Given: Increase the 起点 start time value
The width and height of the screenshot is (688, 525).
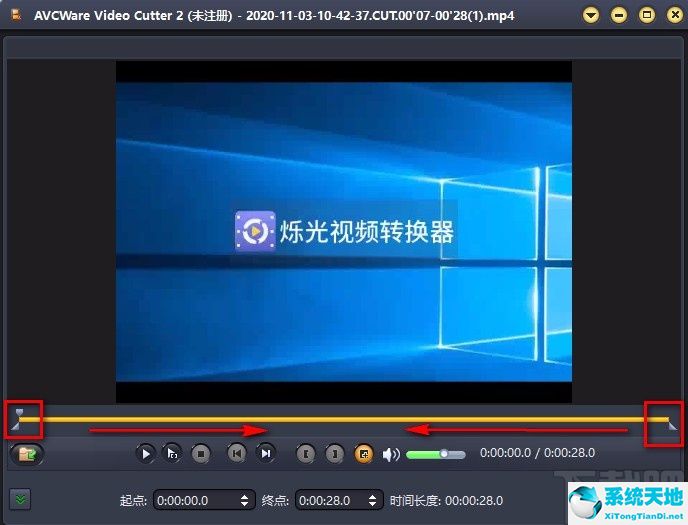Looking at the screenshot, I should (x=245, y=496).
